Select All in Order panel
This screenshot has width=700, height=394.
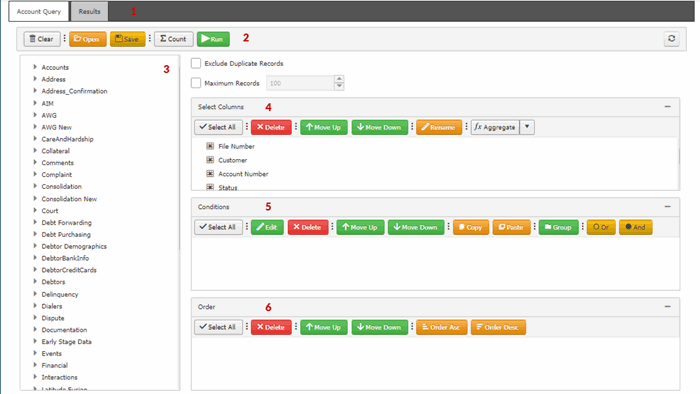218,327
